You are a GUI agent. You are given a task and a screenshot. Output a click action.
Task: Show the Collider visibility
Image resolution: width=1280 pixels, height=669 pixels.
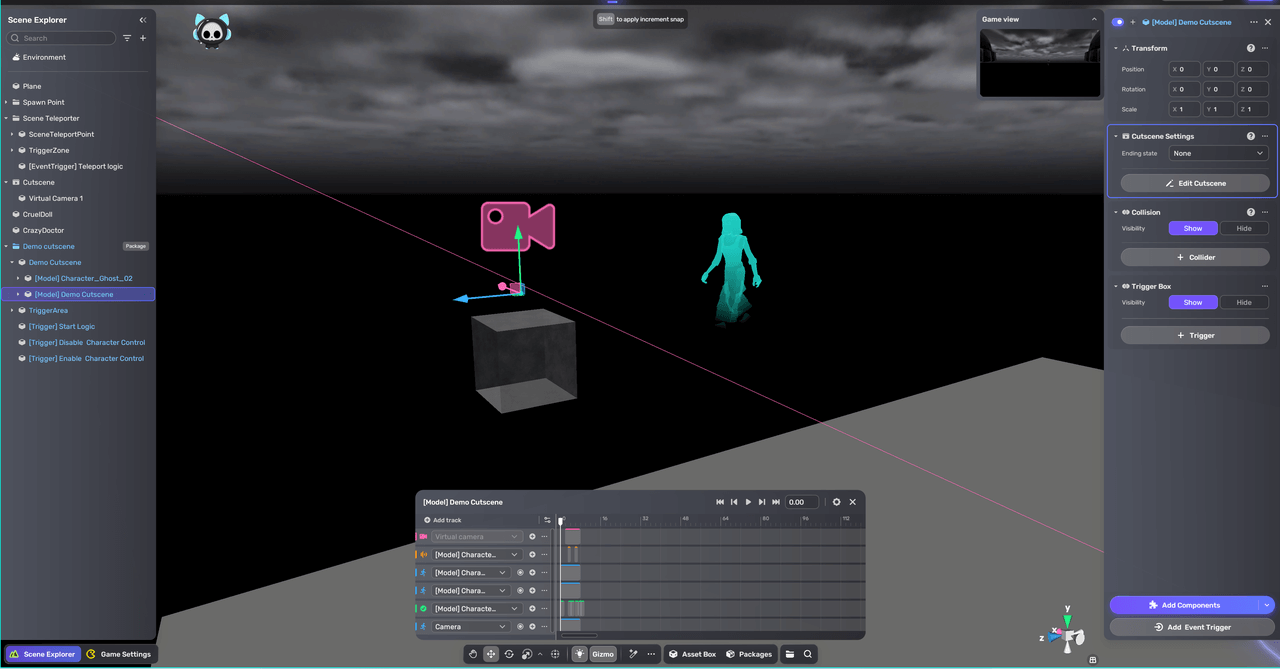point(1193,228)
